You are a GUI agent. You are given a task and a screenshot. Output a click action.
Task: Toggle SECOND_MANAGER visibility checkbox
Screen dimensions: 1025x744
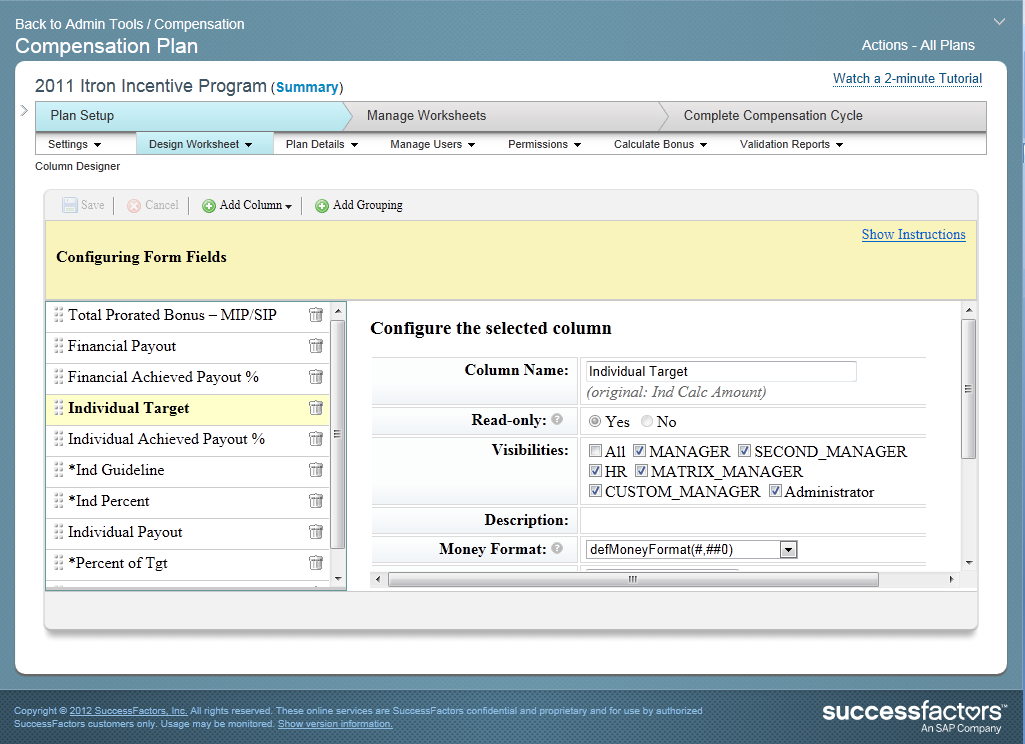tap(745, 450)
